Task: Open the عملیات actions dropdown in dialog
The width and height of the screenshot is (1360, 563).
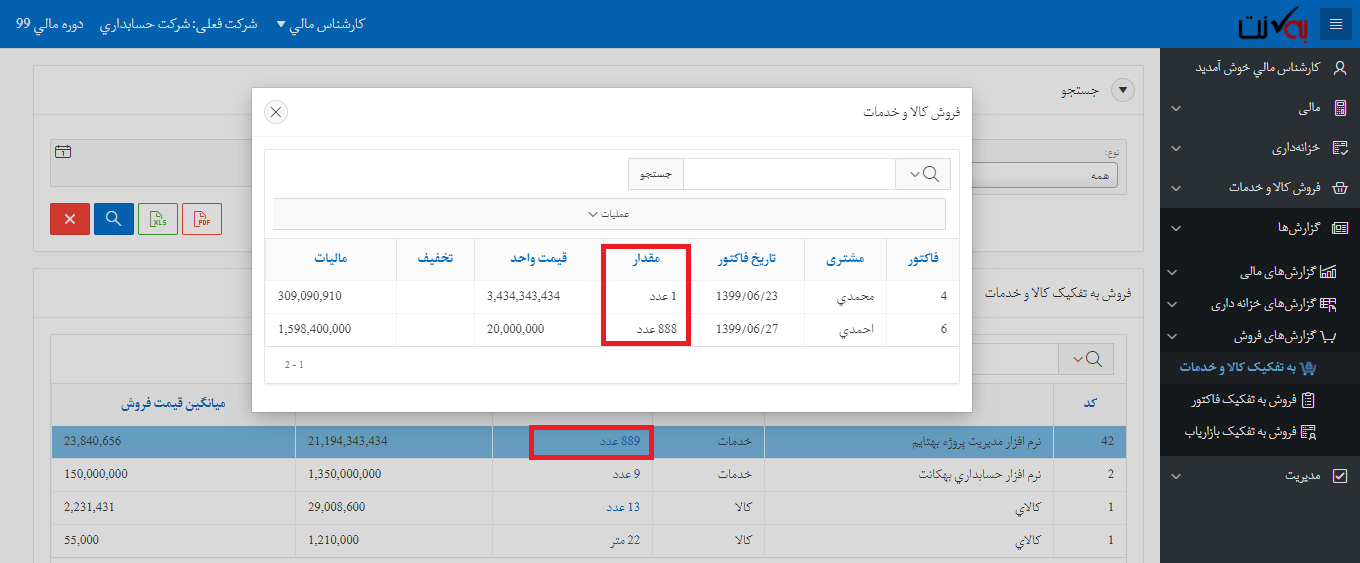Action: tap(609, 214)
